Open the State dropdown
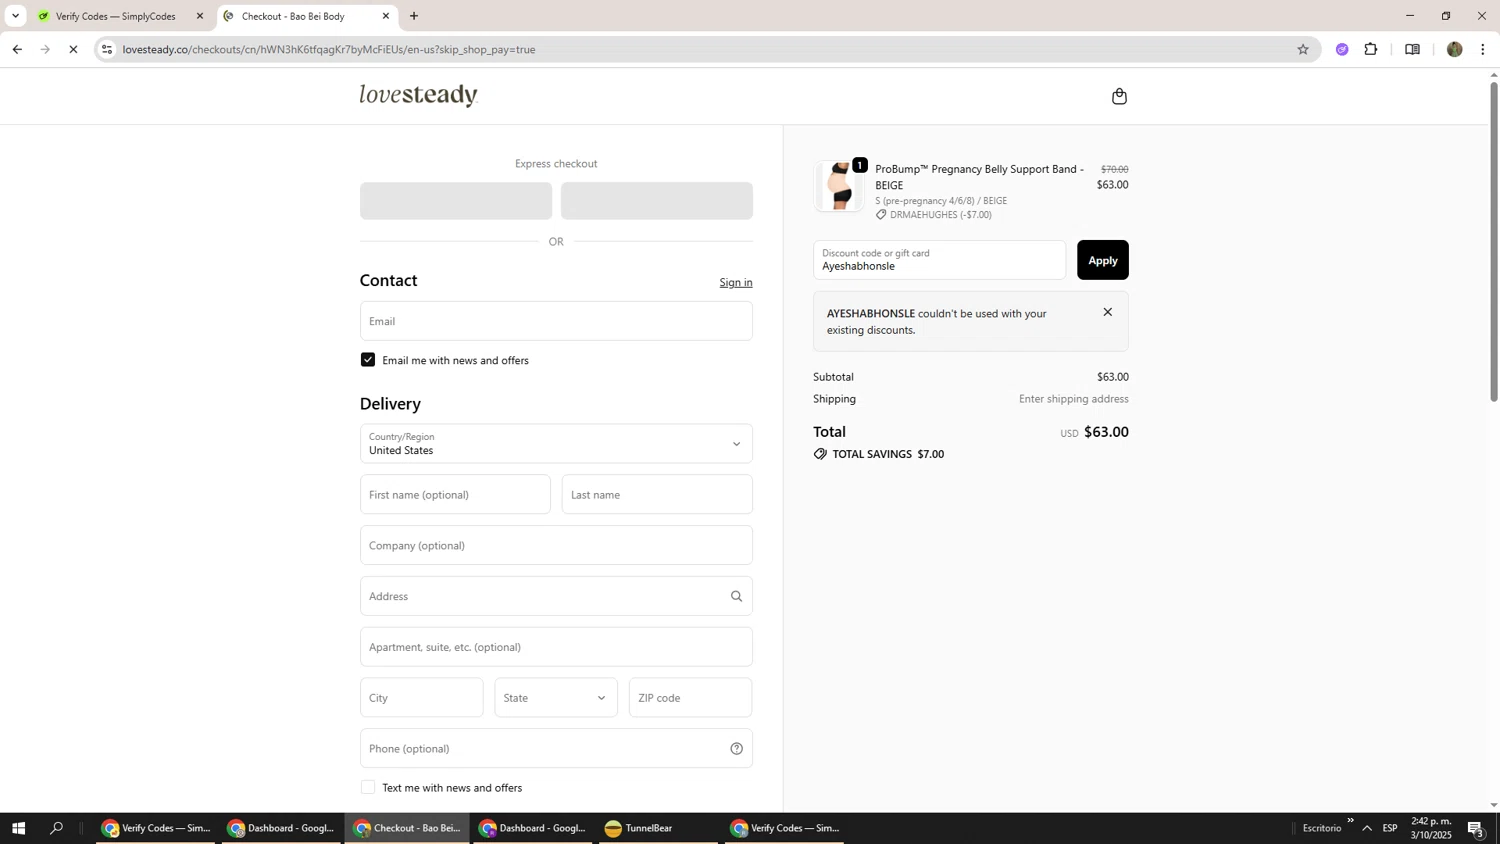The width and height of the screenshot is (1500, 844). coord(556,698)
